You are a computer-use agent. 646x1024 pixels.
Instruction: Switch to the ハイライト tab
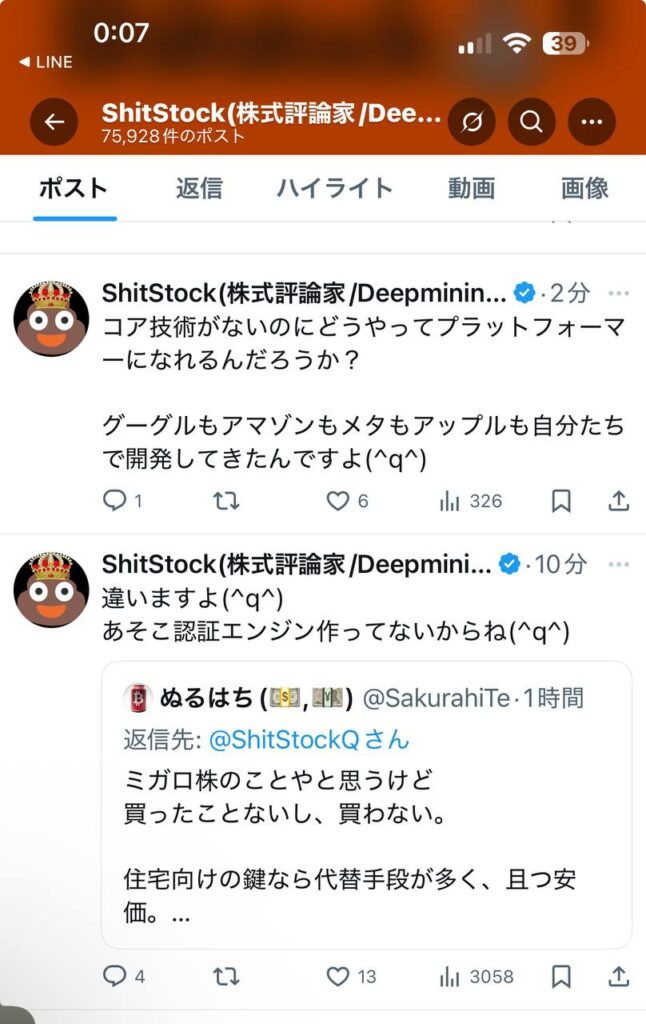coord(335,188)
